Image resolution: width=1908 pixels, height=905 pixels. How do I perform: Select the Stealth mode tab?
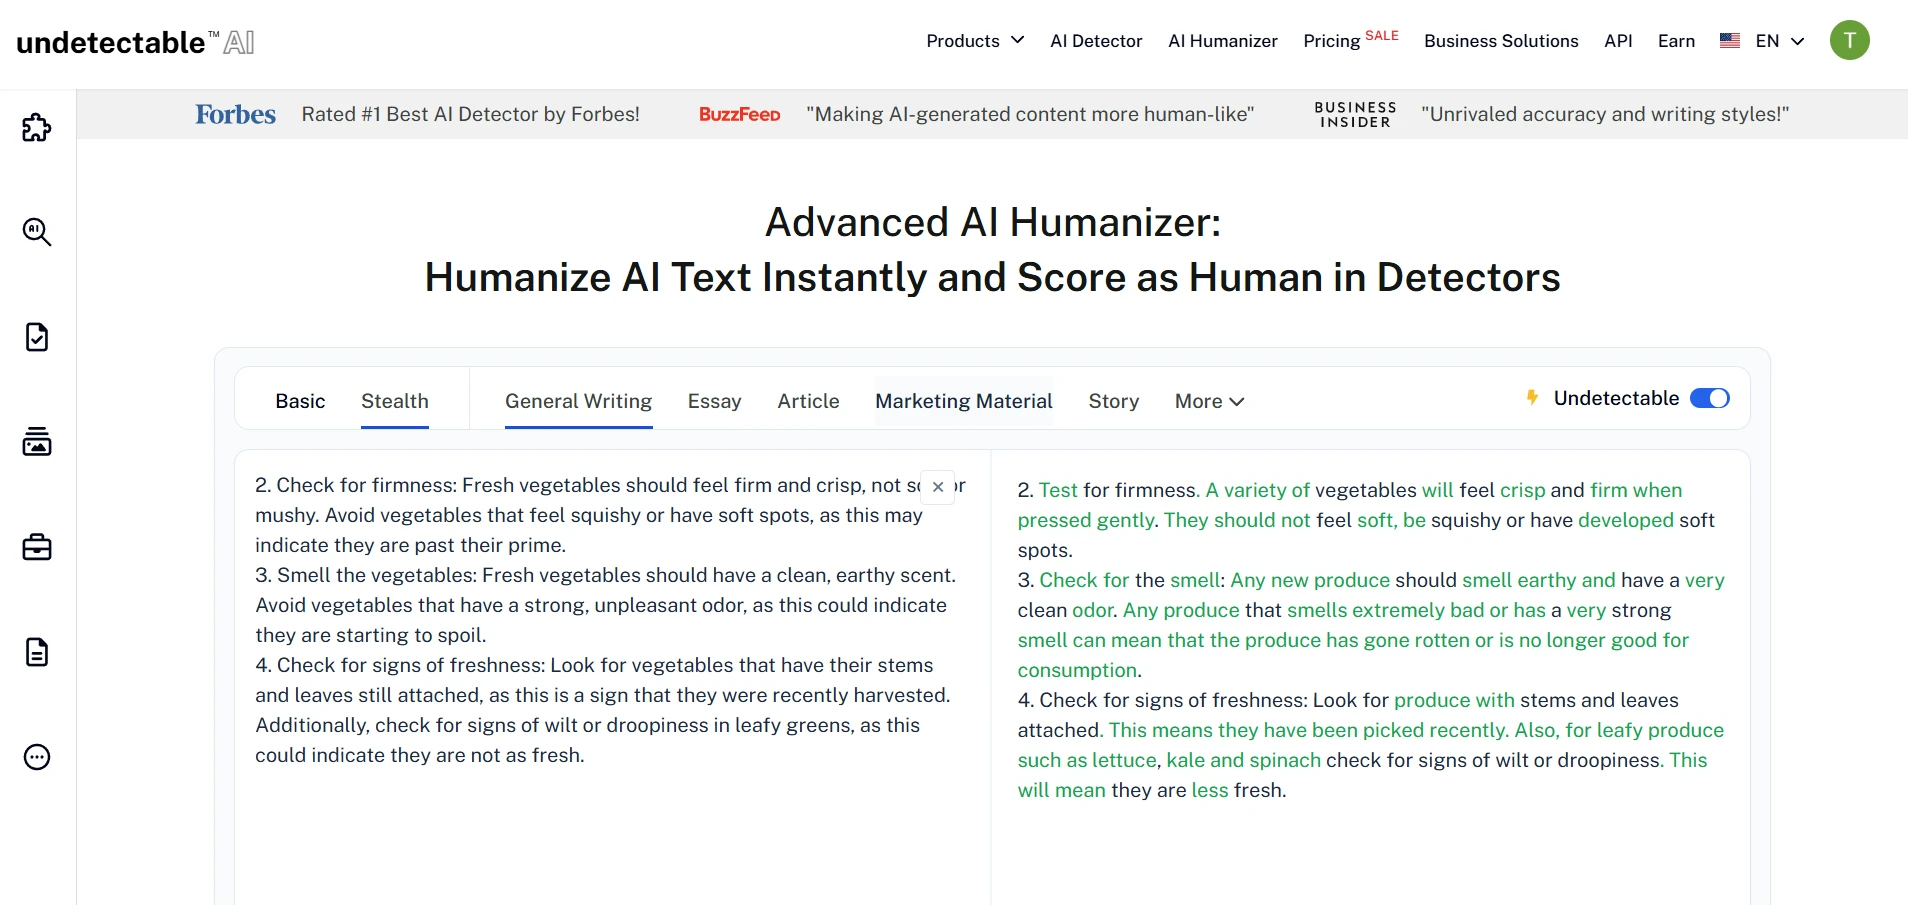[x=395, y=401]
